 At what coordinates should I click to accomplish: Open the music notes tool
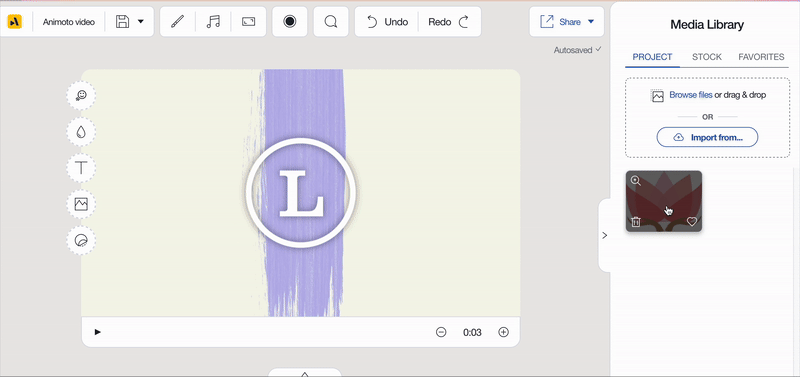click(x=213, y=22)
